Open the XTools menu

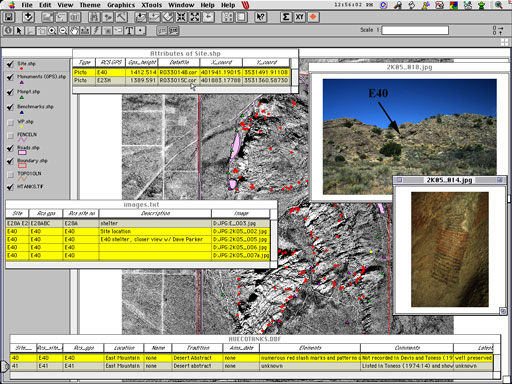coord(151,5)
